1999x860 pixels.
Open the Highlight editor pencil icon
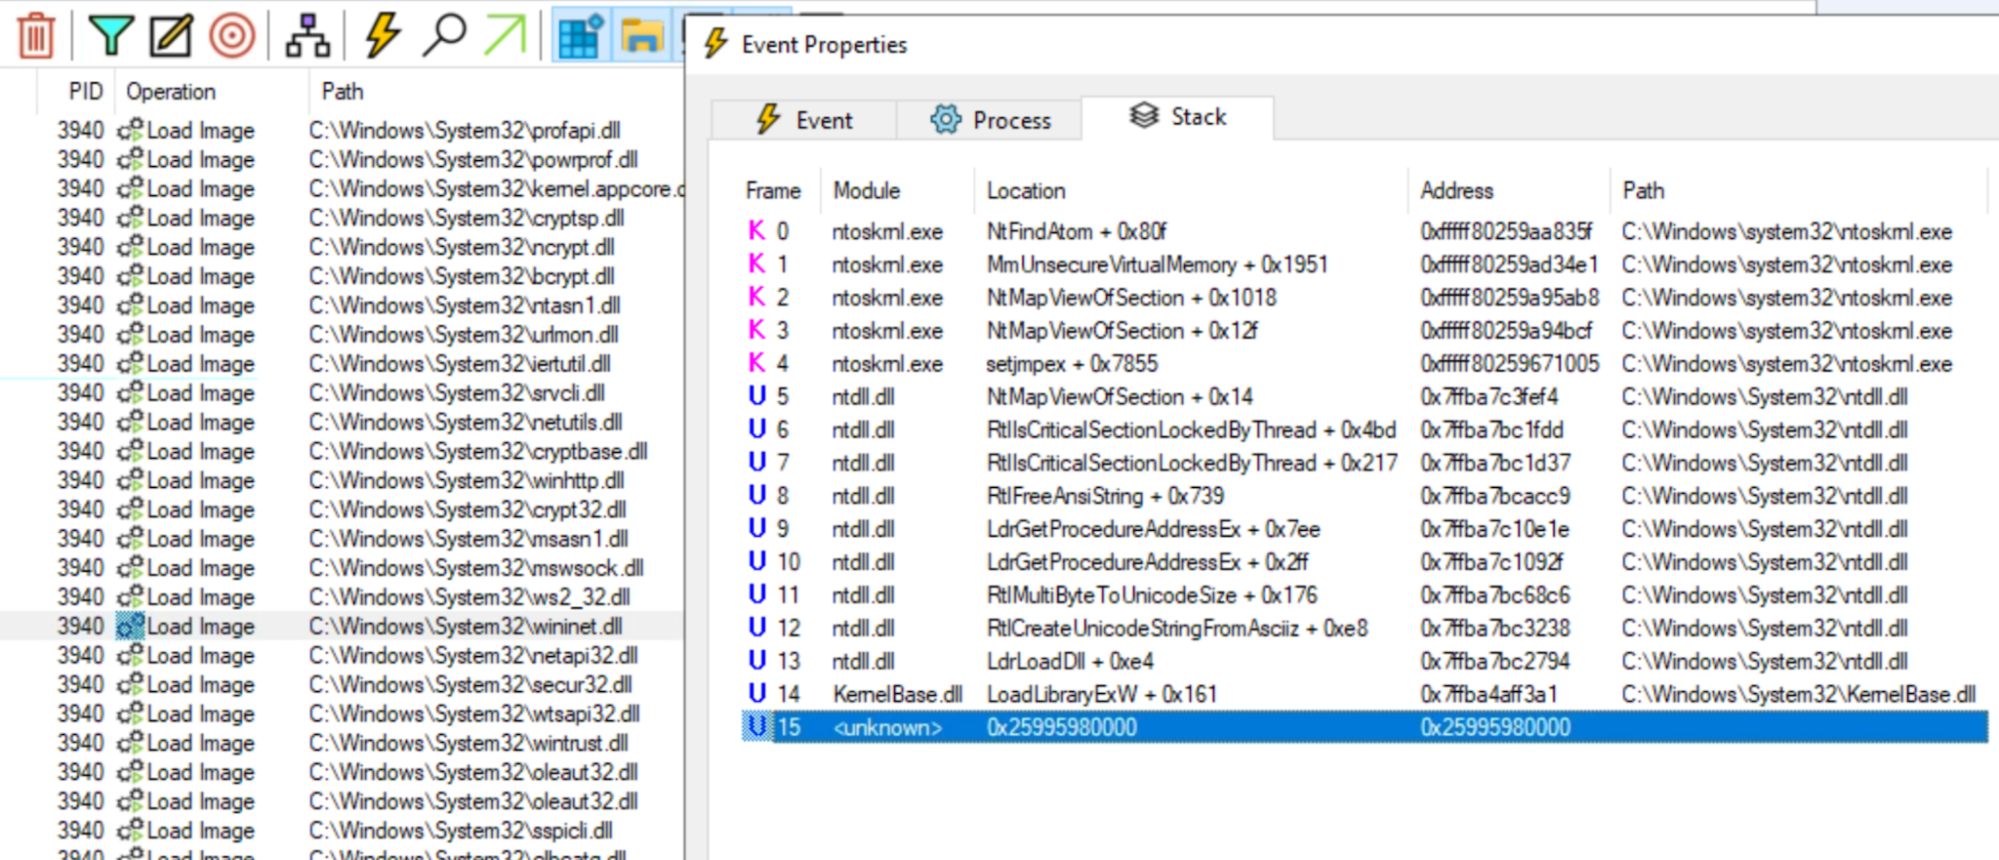170,36
